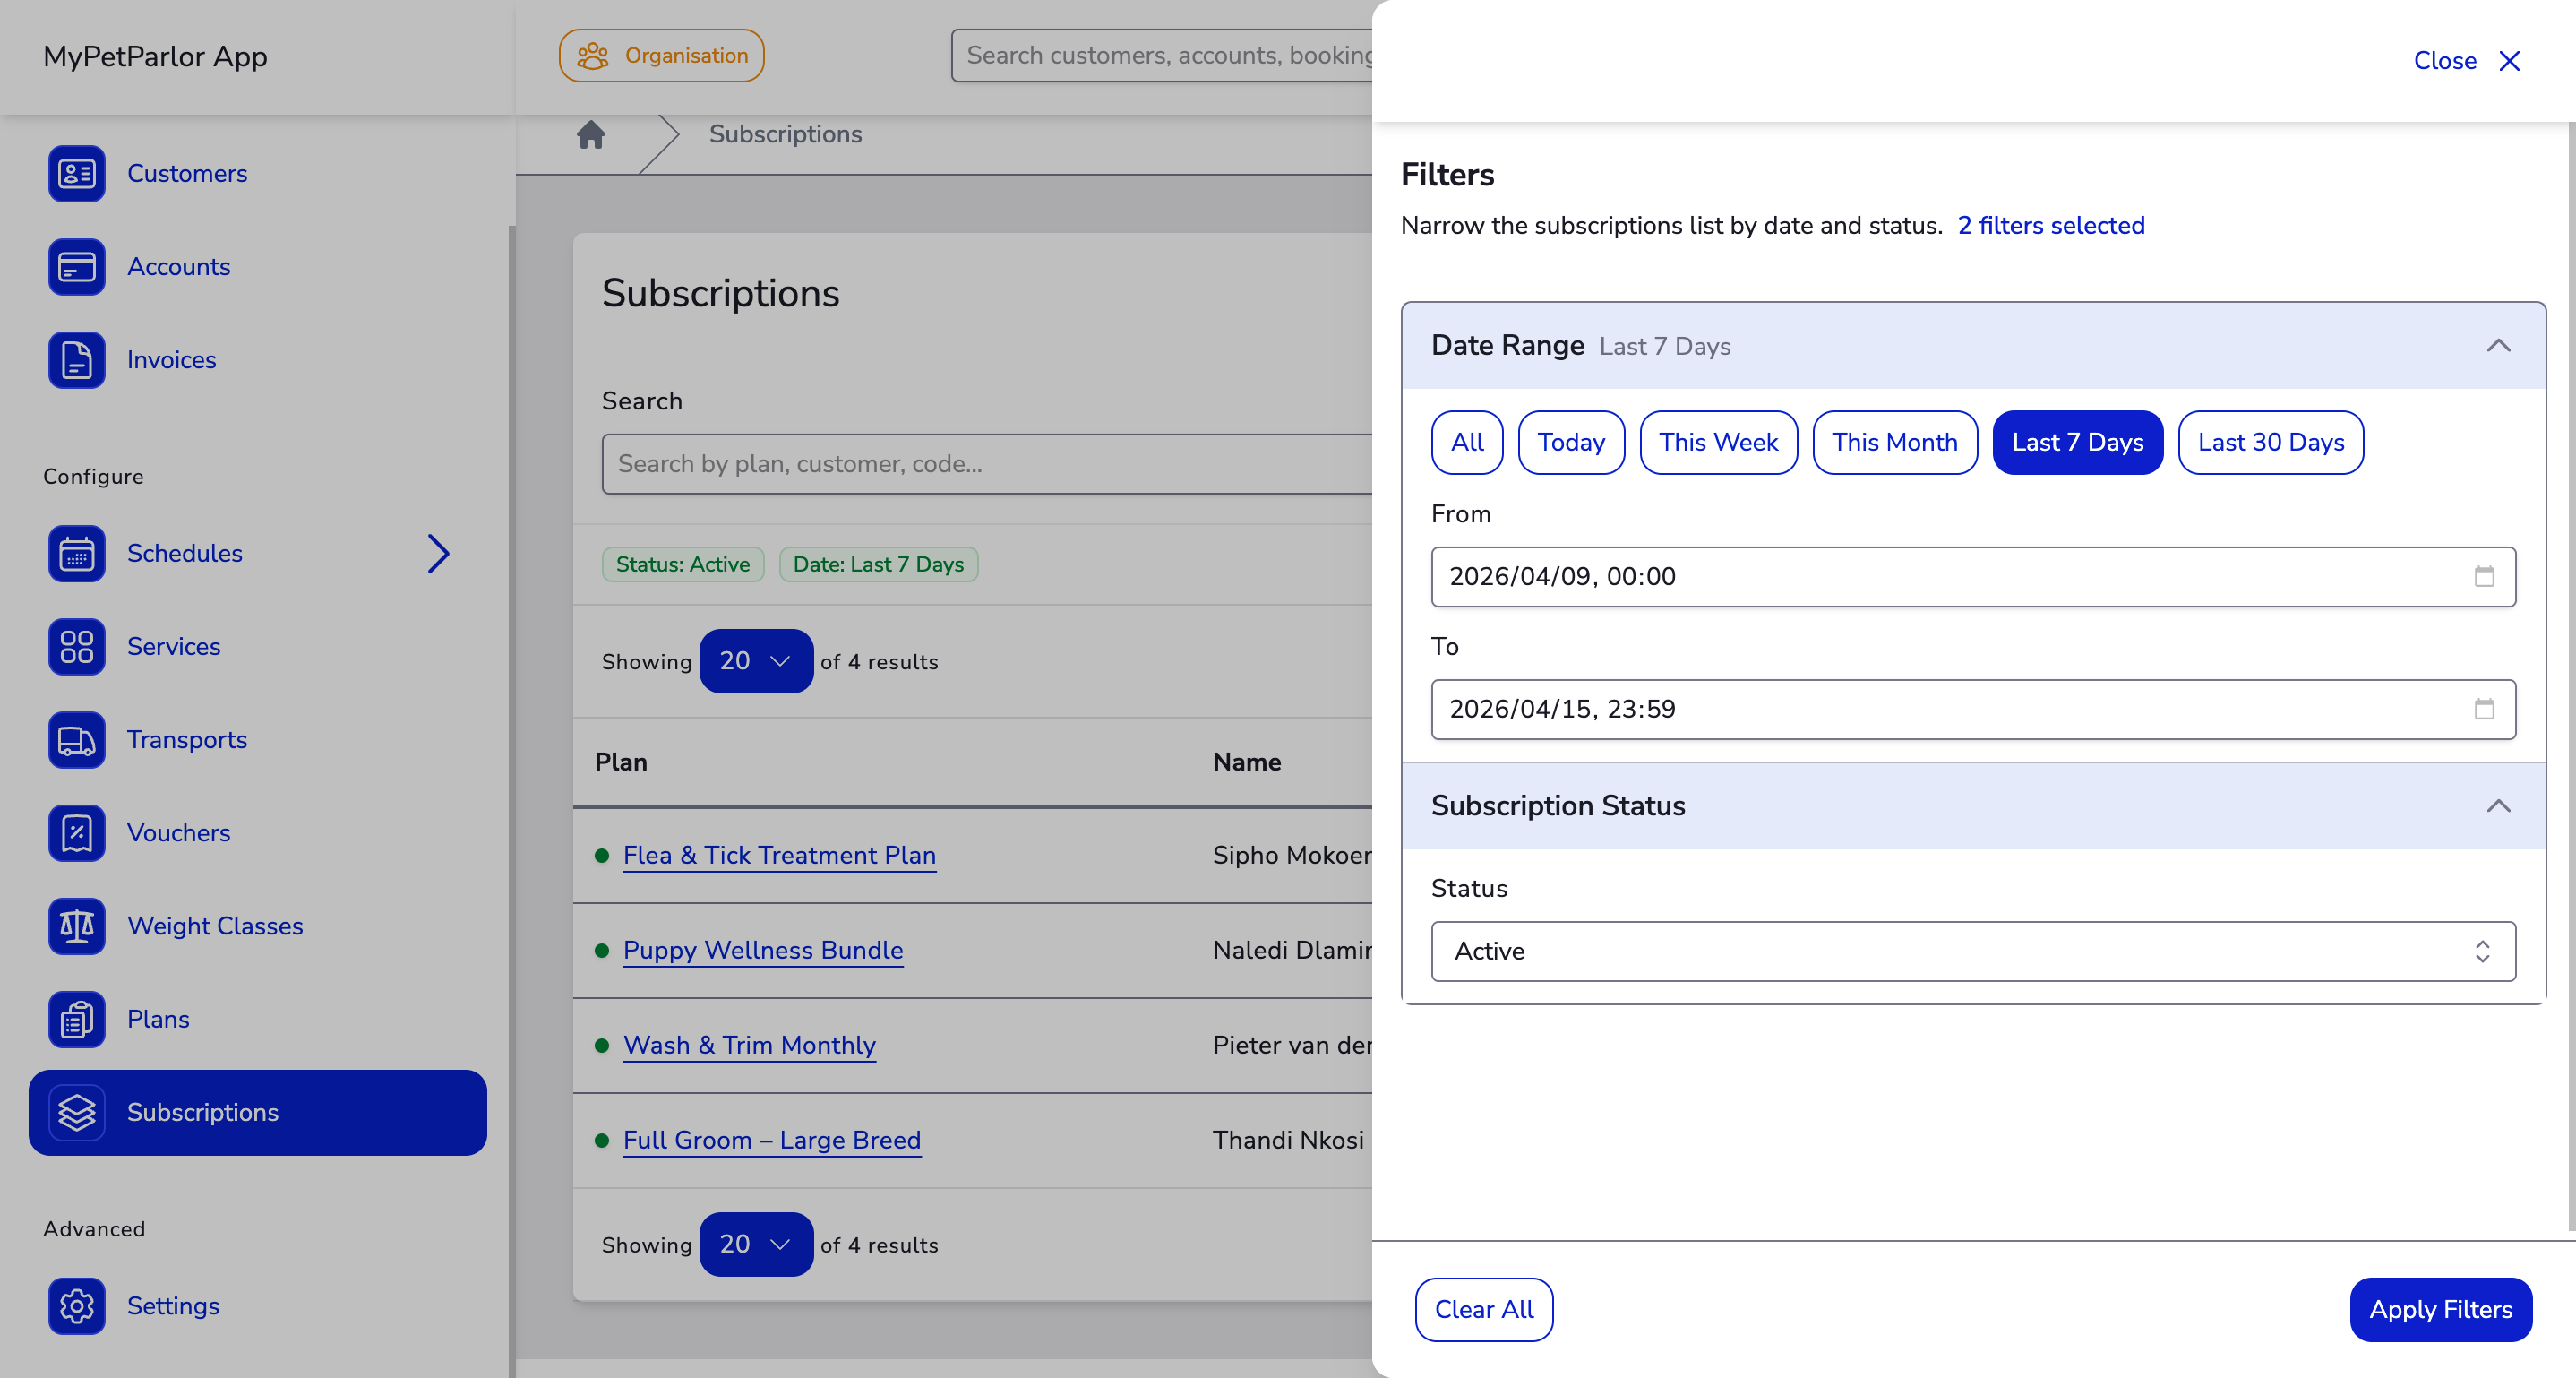The width and height of the screenshot is (2576, 1378).
Task: Open the Status Active dropdown
Action: [1972, 951]
